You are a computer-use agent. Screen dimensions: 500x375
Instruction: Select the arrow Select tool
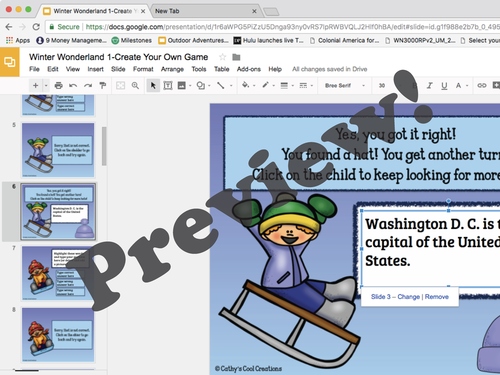(153, 86)
